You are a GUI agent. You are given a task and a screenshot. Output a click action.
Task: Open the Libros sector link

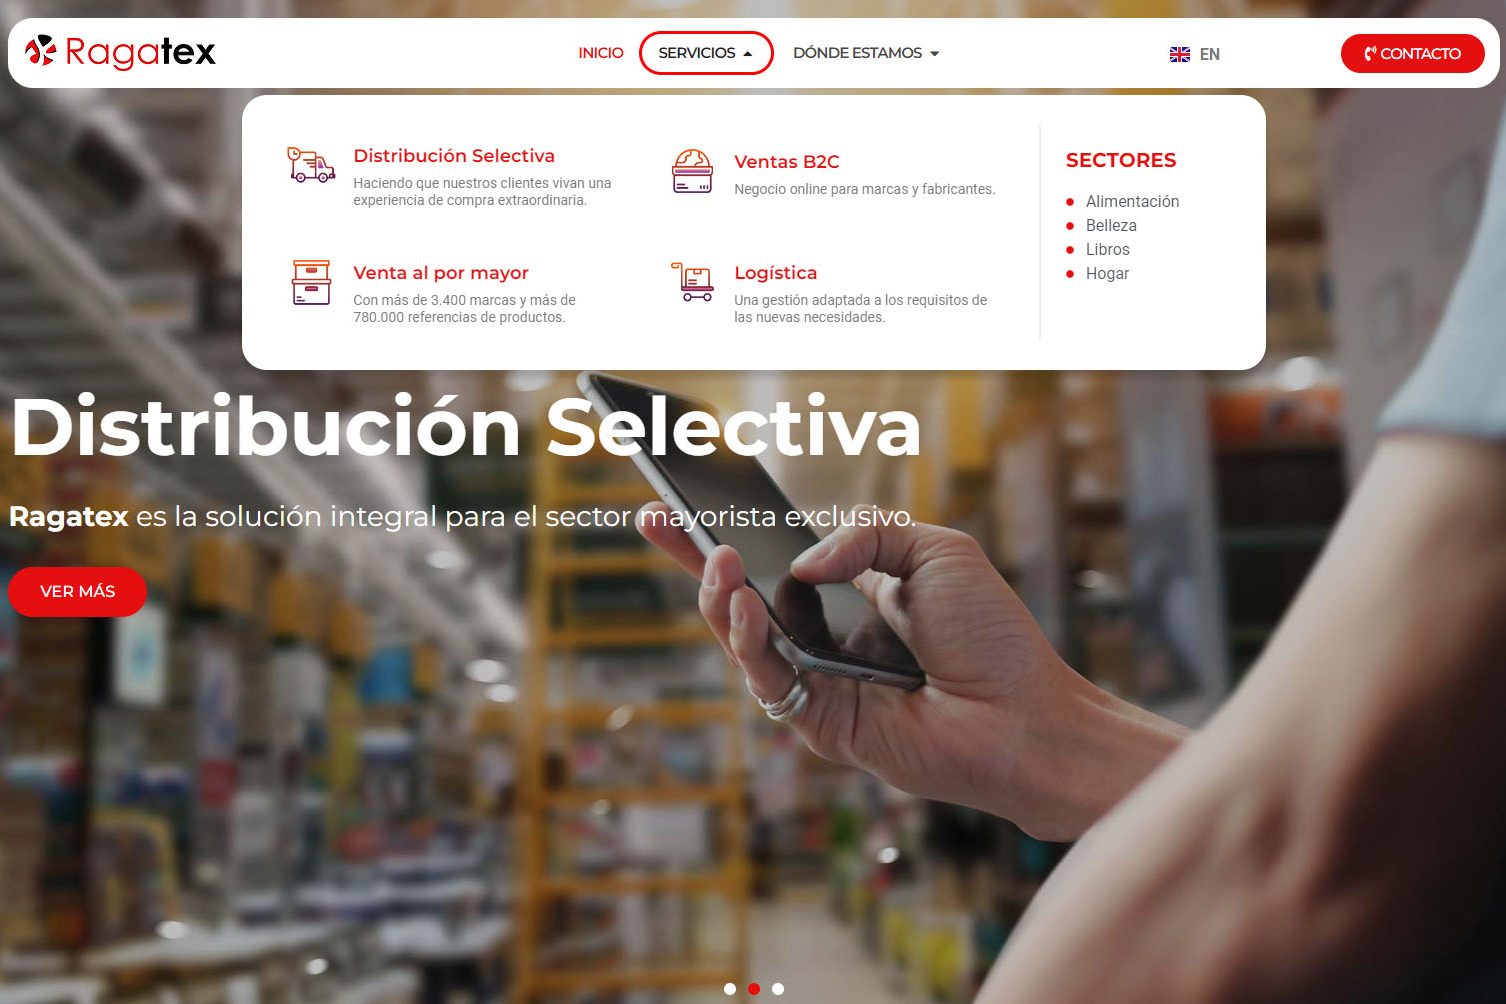coord(1108,249)
